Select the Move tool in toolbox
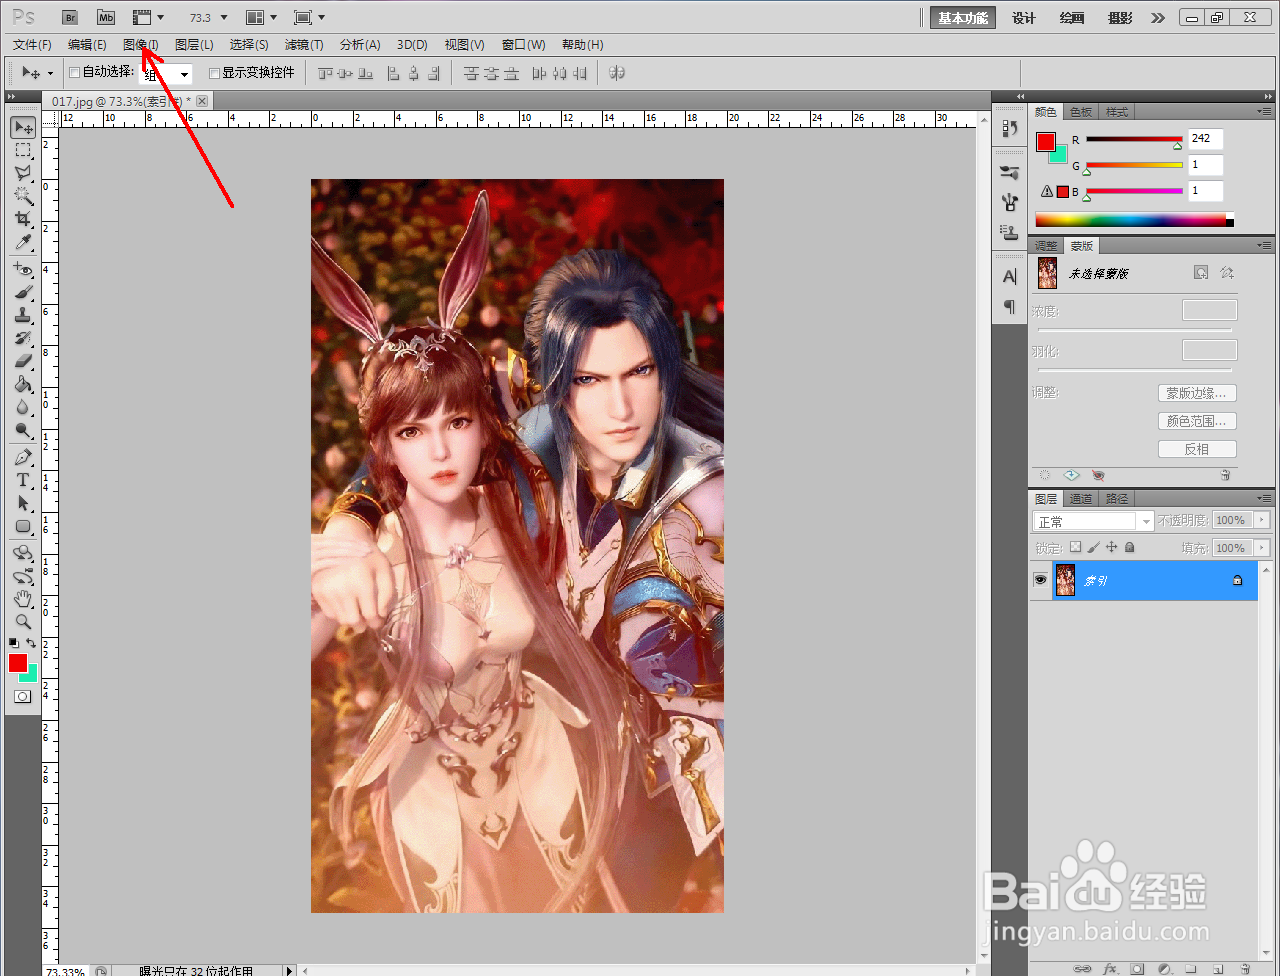 23,127
